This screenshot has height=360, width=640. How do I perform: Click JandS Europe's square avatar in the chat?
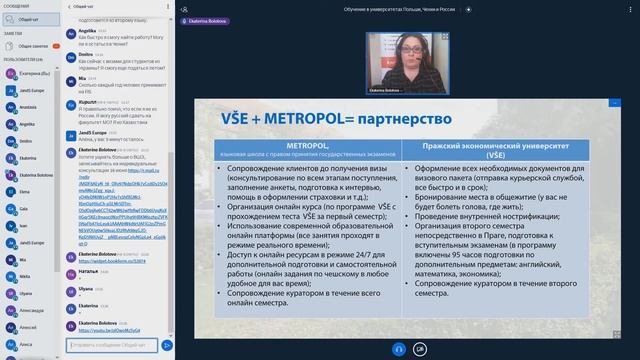(x=71, y=136)
